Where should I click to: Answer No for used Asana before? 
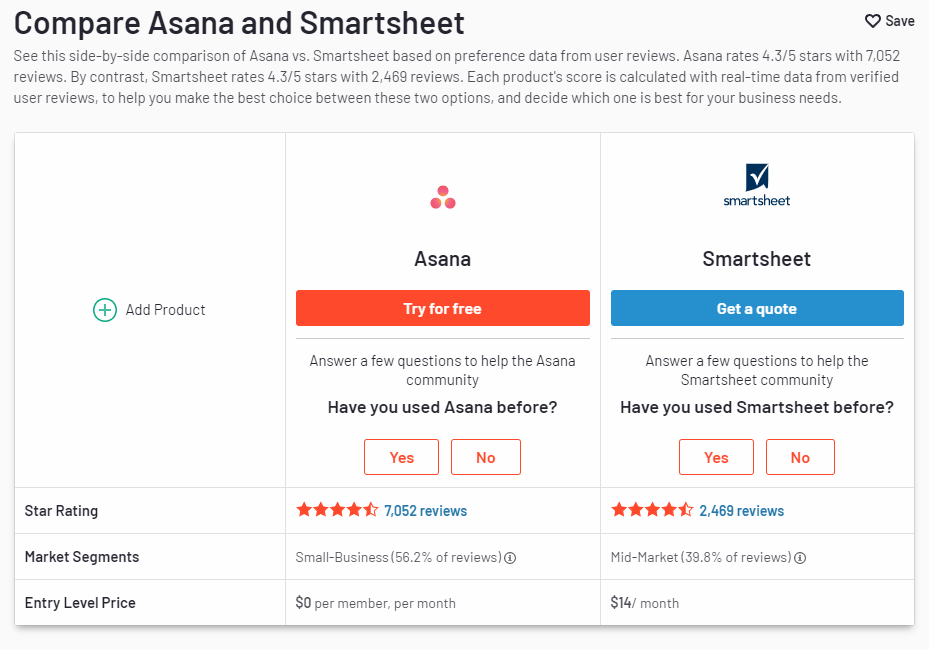[x=486, y=457]
